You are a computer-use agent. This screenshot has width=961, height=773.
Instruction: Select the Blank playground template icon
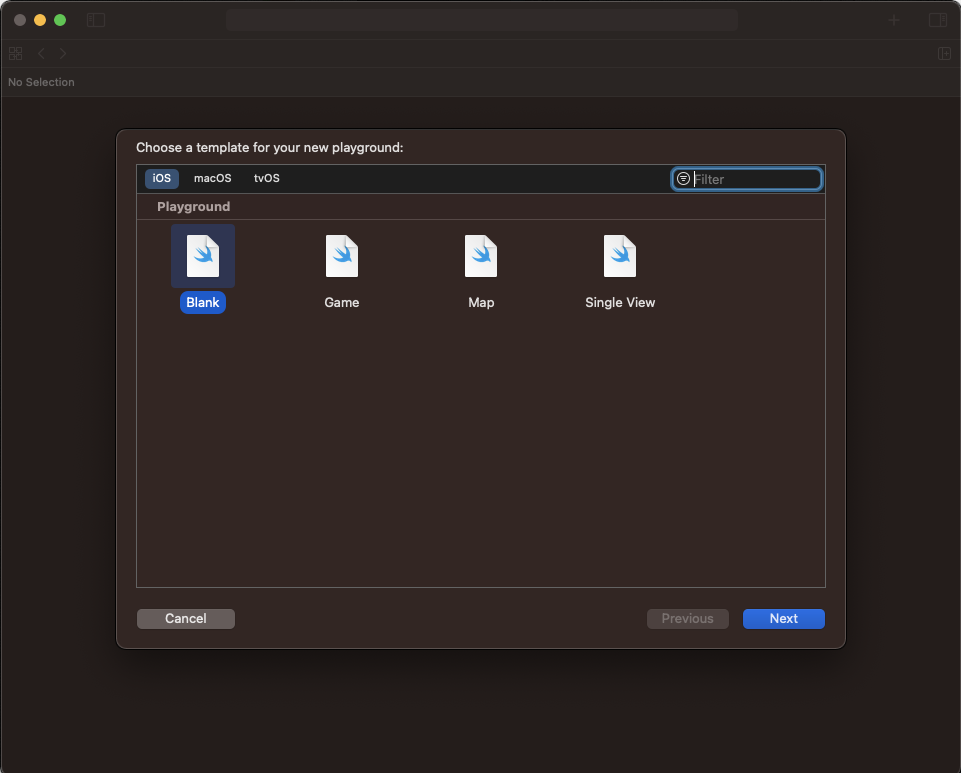click(x=203, y=256)
